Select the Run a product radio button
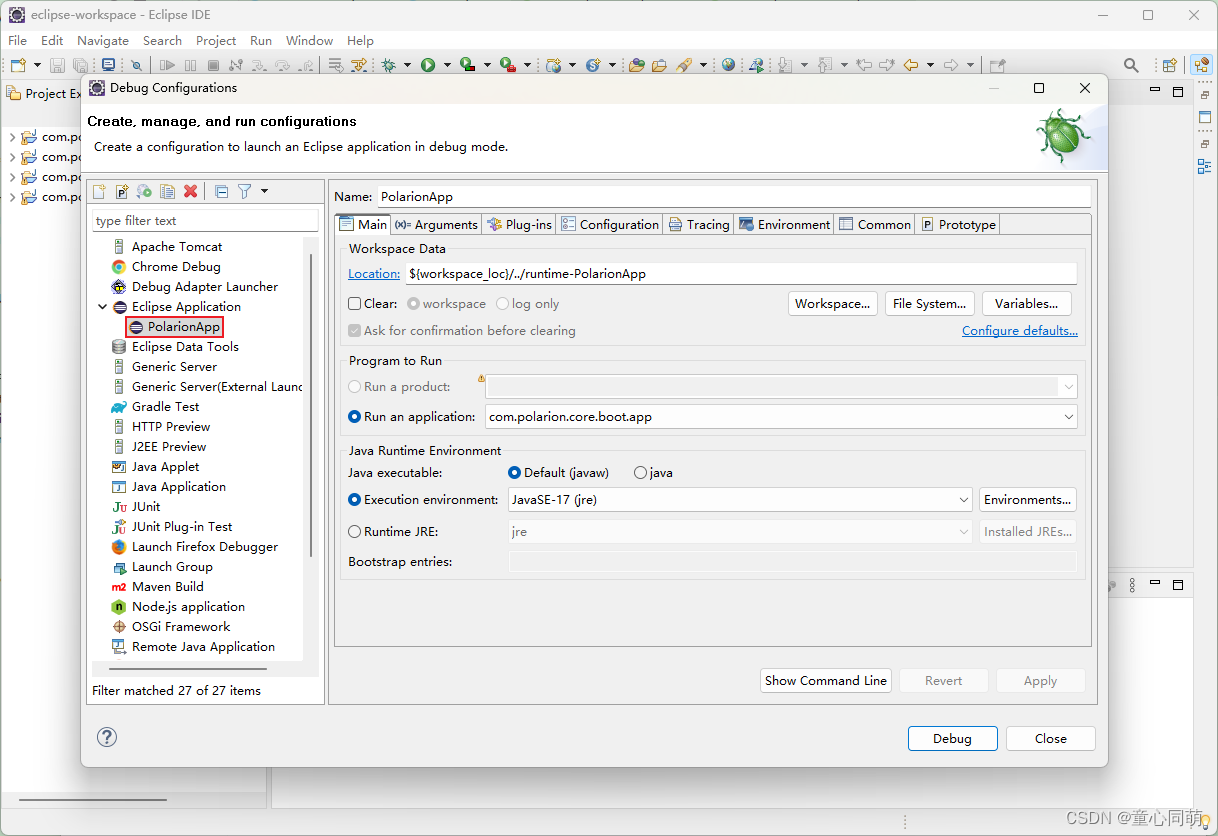1218x836 pixels. [x=354, y=386]
